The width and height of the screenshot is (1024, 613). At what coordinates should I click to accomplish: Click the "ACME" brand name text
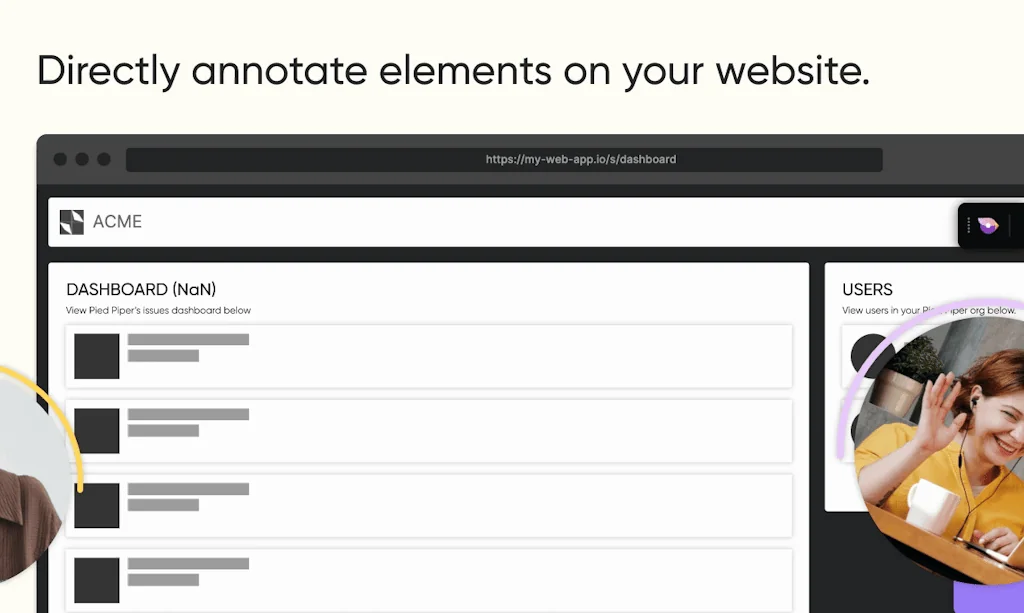[117, 222]
